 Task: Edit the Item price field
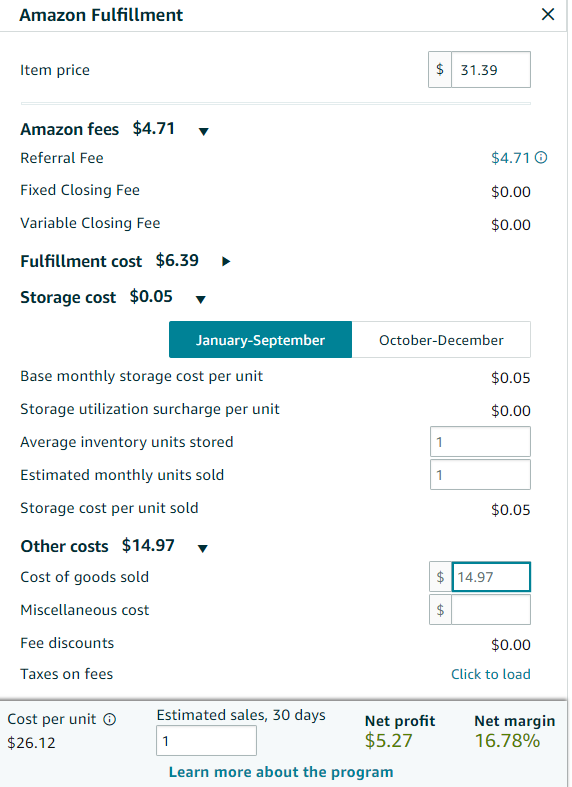tap(491, 70)
